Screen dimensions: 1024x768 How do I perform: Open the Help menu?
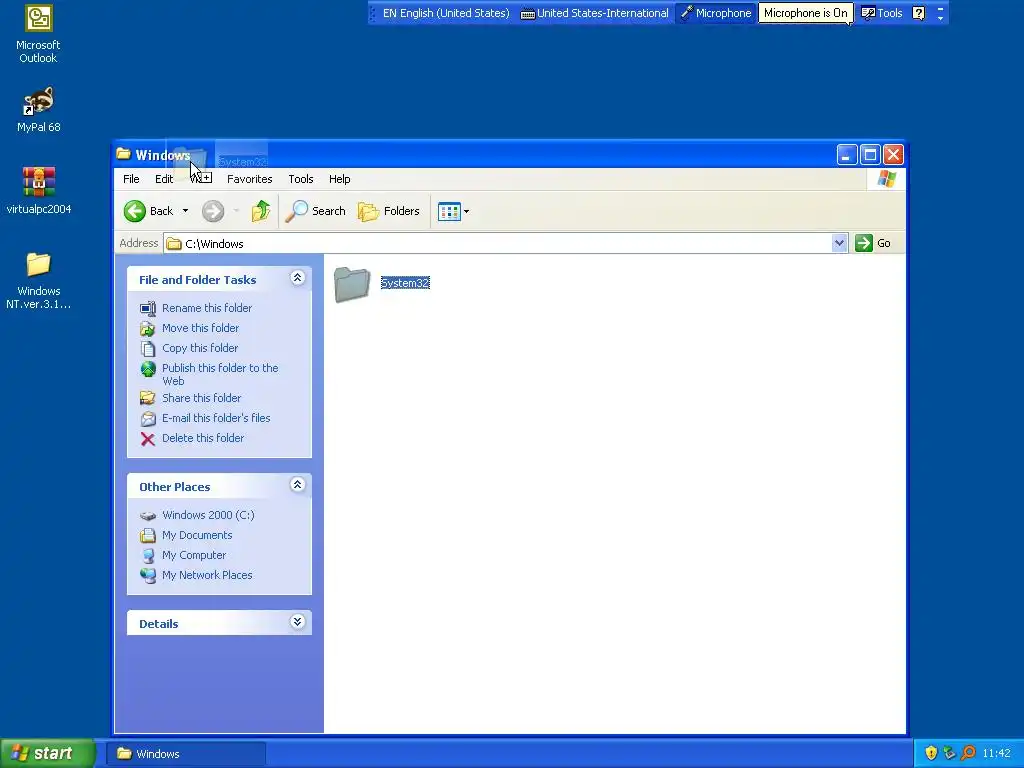click(340, 179)
